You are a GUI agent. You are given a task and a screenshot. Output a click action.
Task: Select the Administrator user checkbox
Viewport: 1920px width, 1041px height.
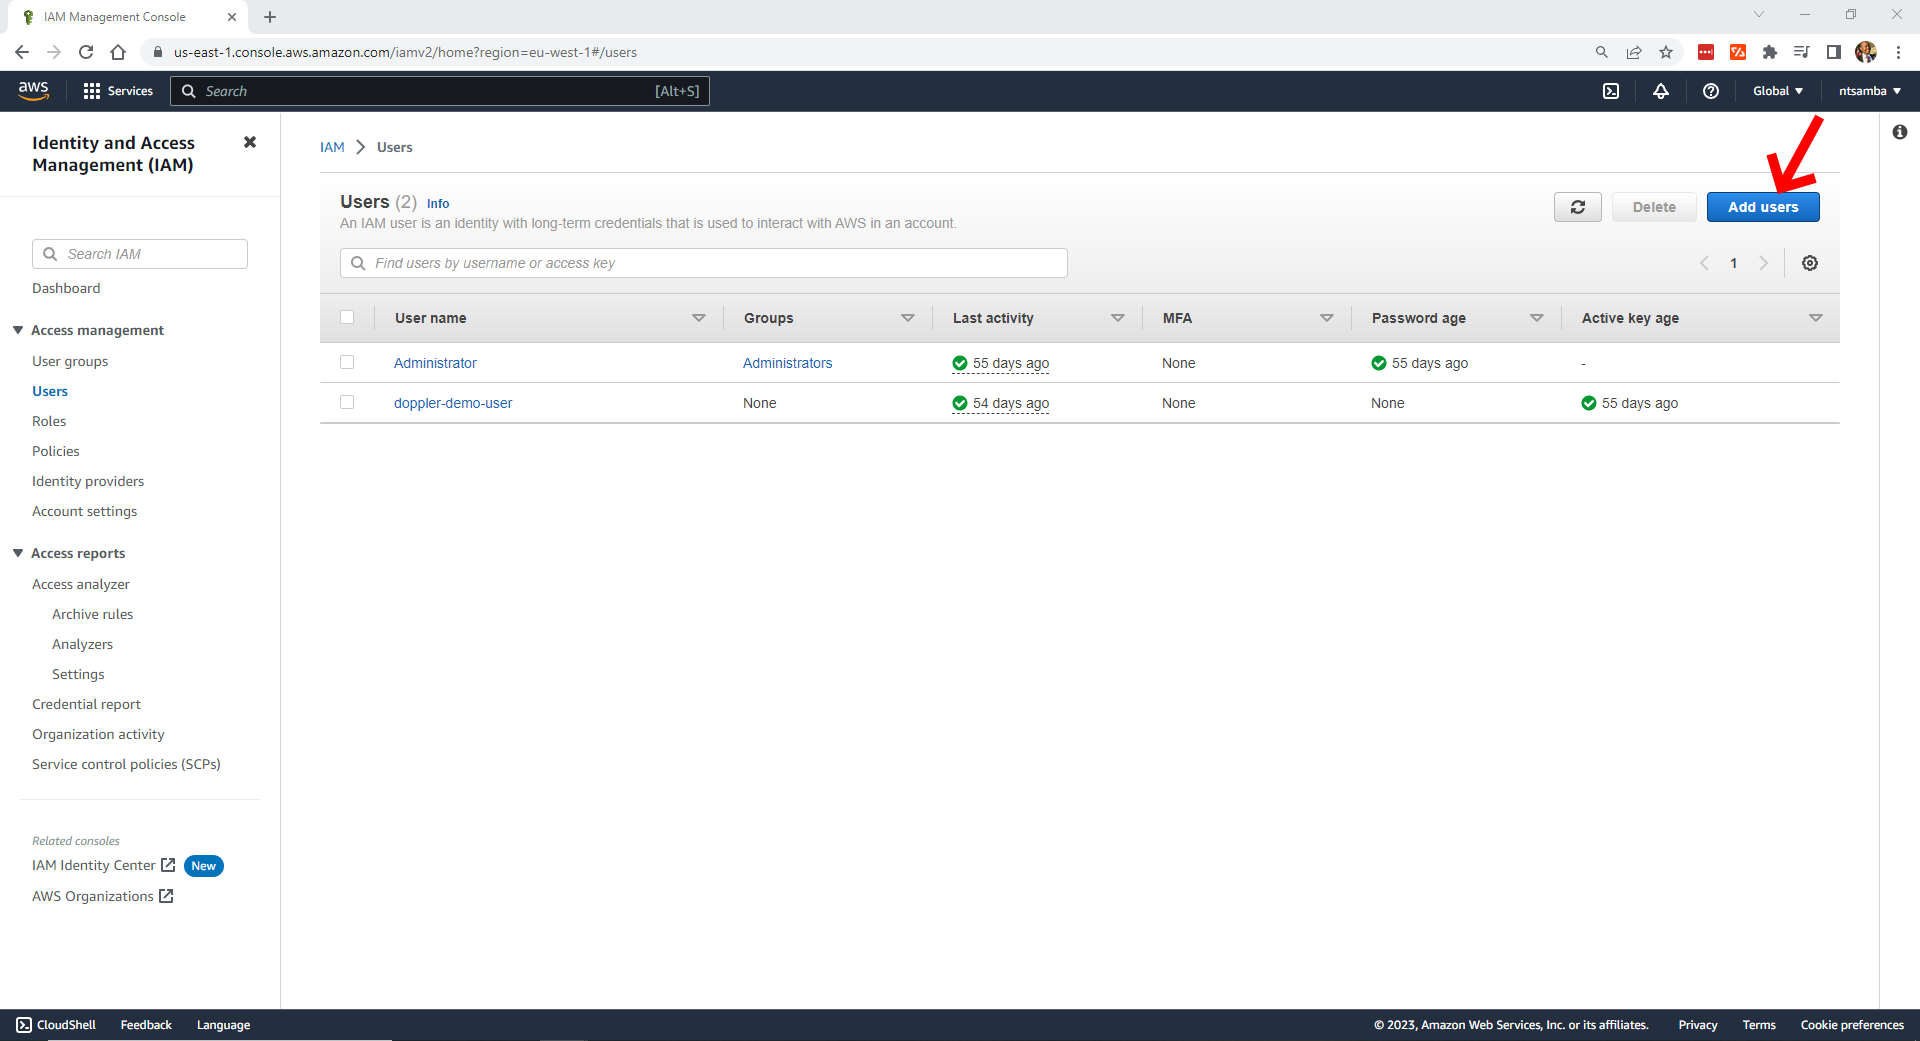[347, 362]
